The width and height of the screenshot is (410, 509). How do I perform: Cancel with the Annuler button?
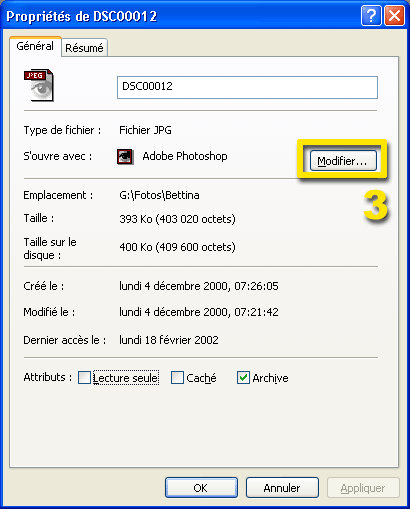click(282, 488)
